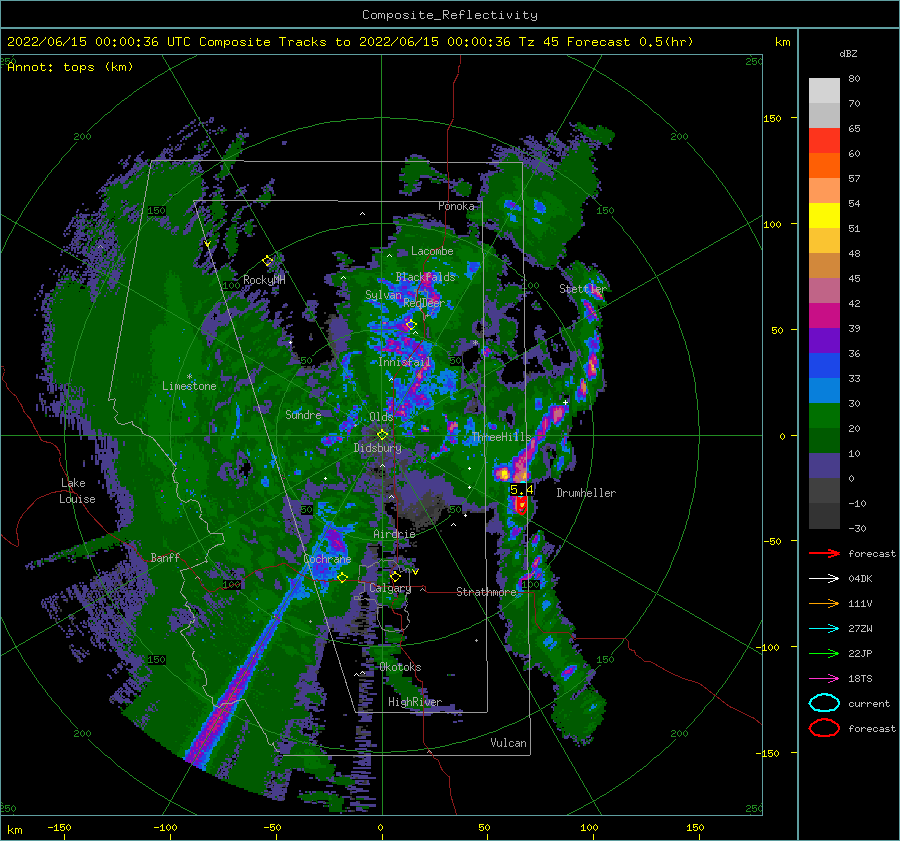Image resolution: width=900 pixels, height=841 pixels.
Task: Click the HighRiver town label
Action: pyautogui.click(x=414, y=702)
